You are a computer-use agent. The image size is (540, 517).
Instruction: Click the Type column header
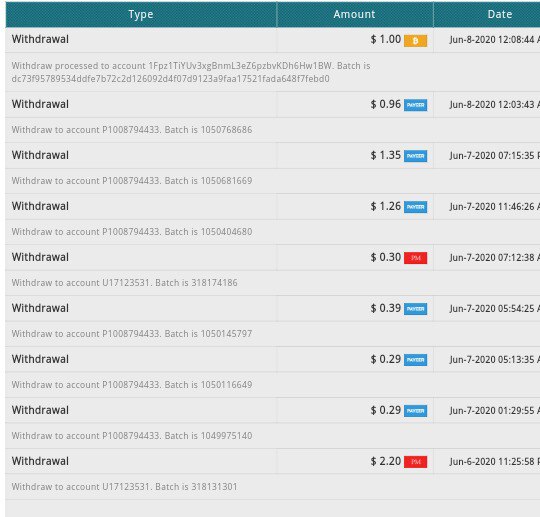coord(141,14)
